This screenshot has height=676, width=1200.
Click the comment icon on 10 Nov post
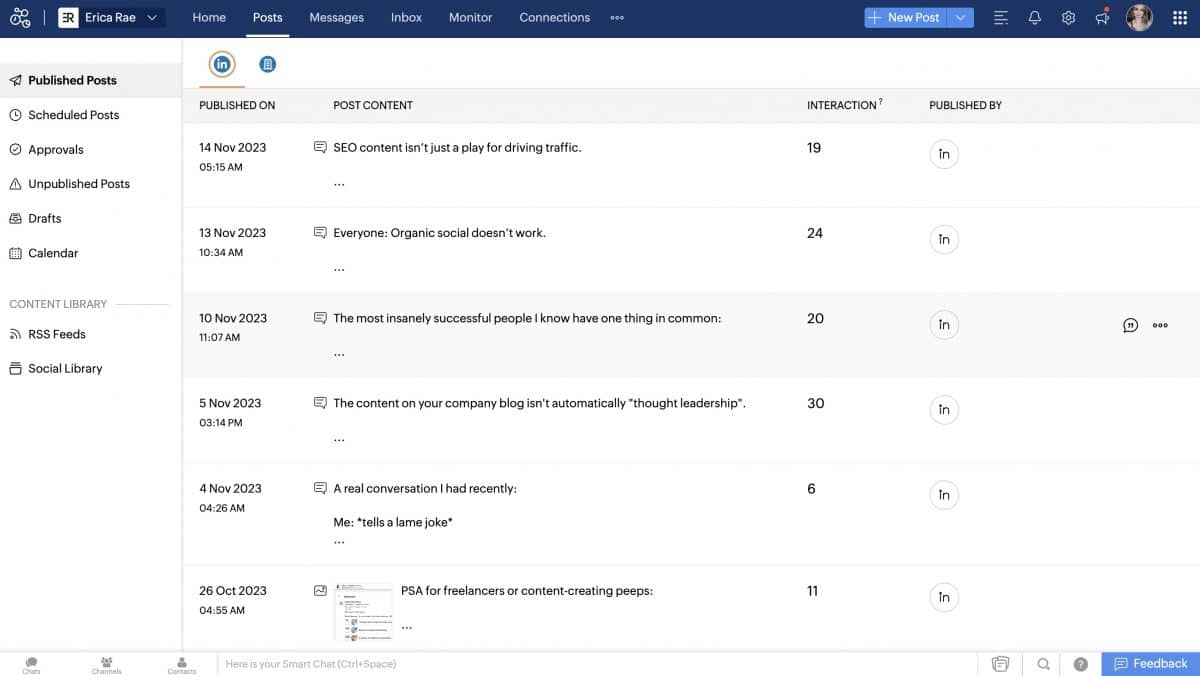coord(1130,325)
